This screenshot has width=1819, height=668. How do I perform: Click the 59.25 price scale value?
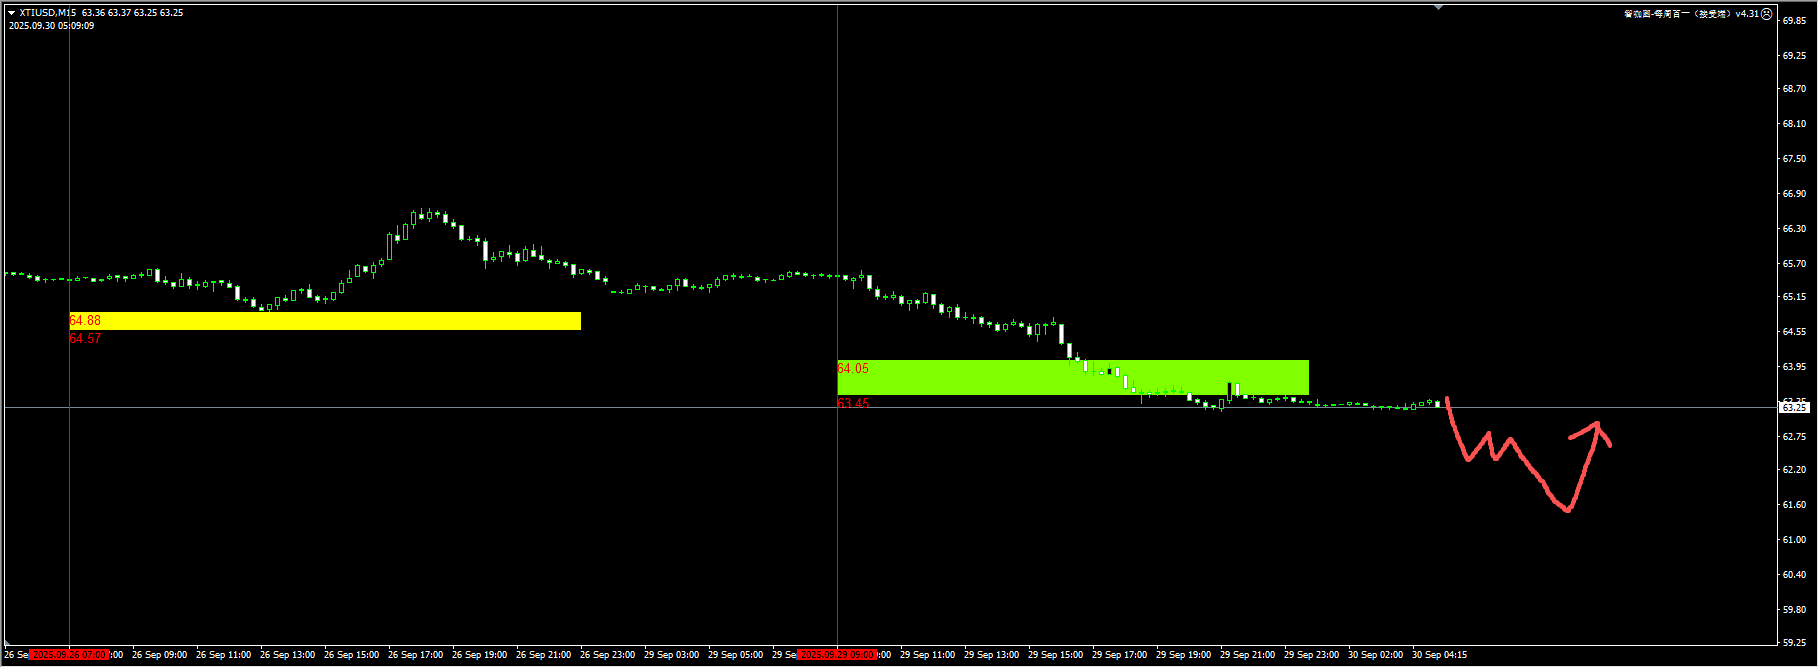[1794, 643]
